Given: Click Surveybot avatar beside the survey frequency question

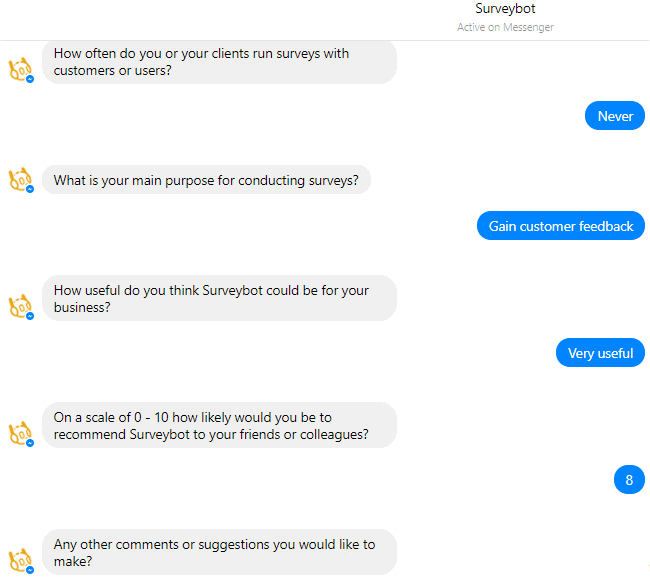Looking at the screenshot, I should (x=20, y=69).
